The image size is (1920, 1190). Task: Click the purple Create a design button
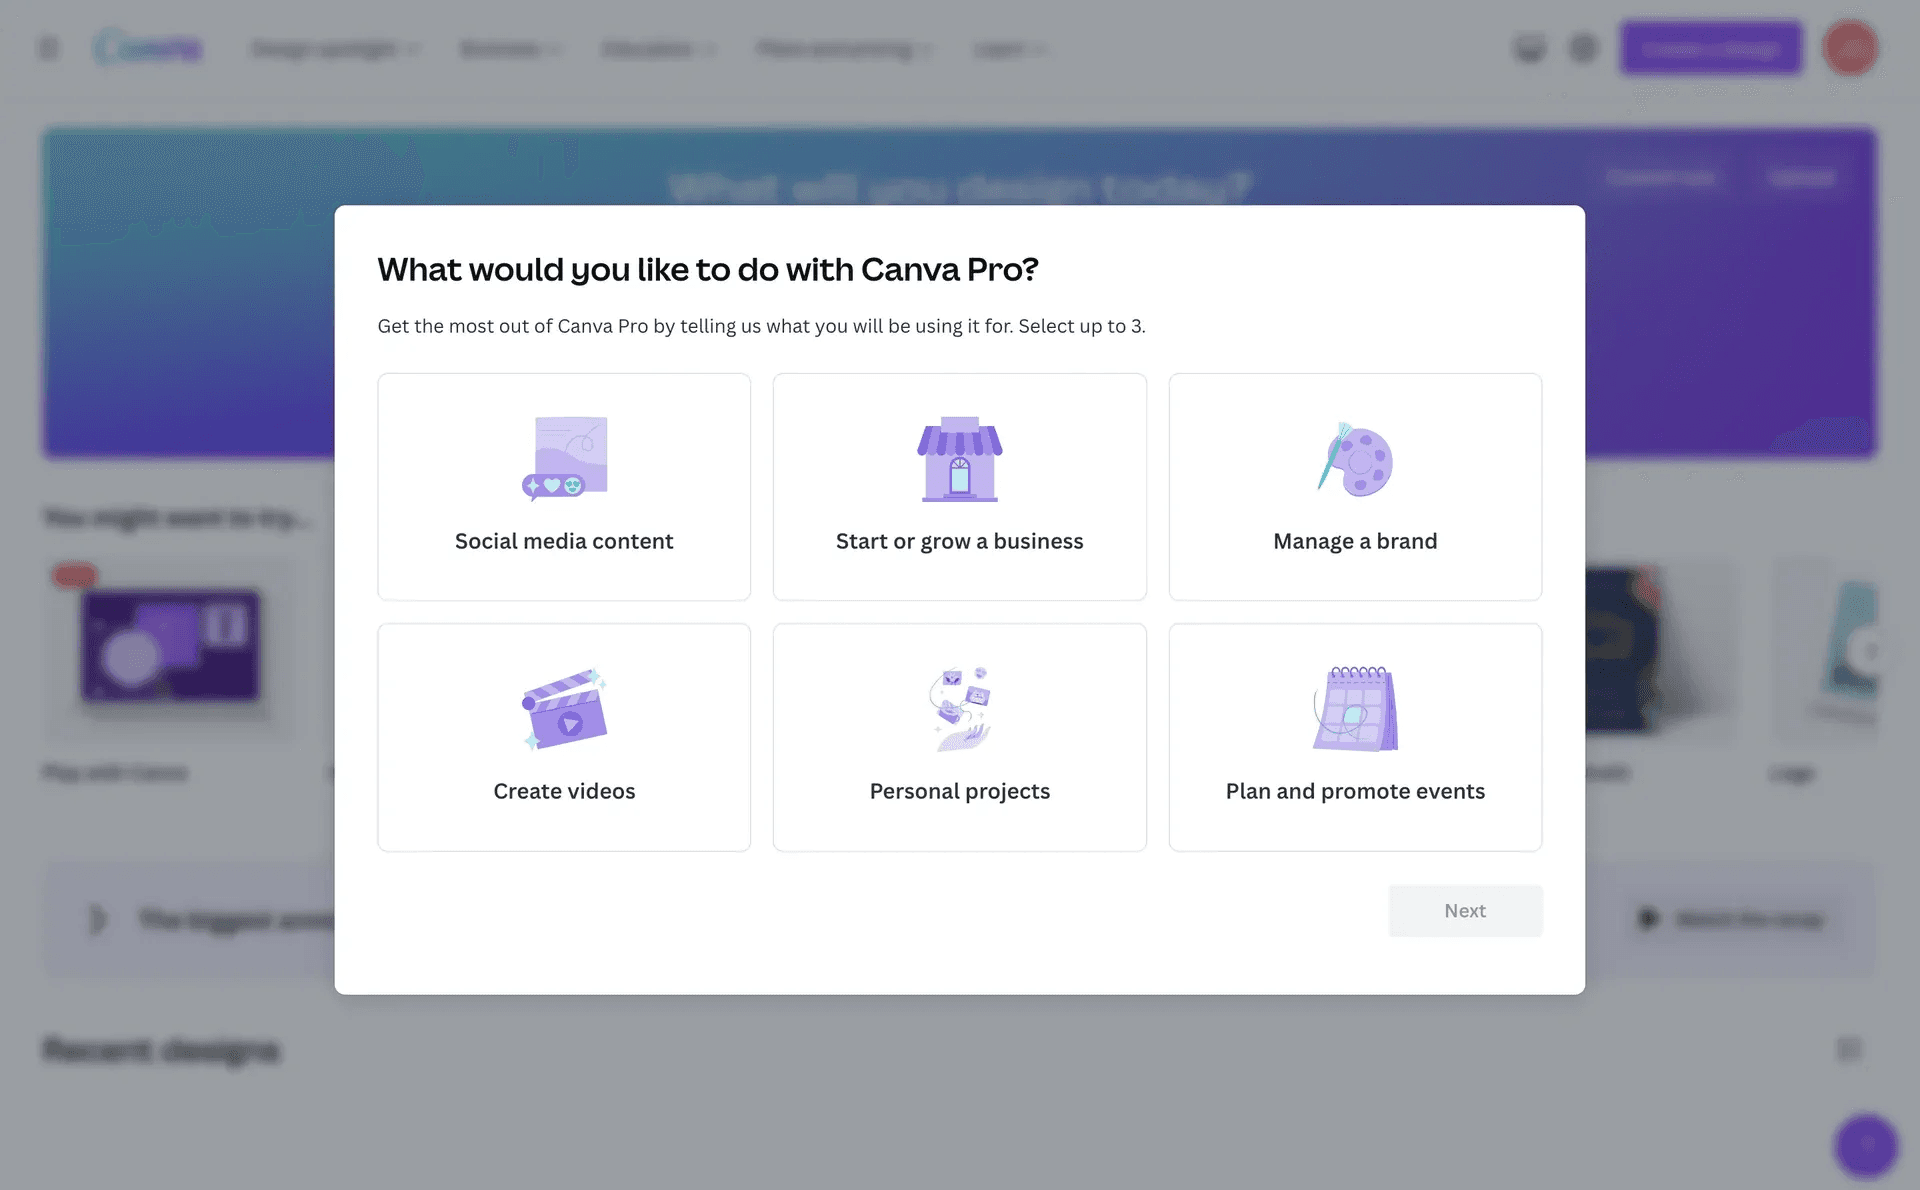pos(1711,48)
